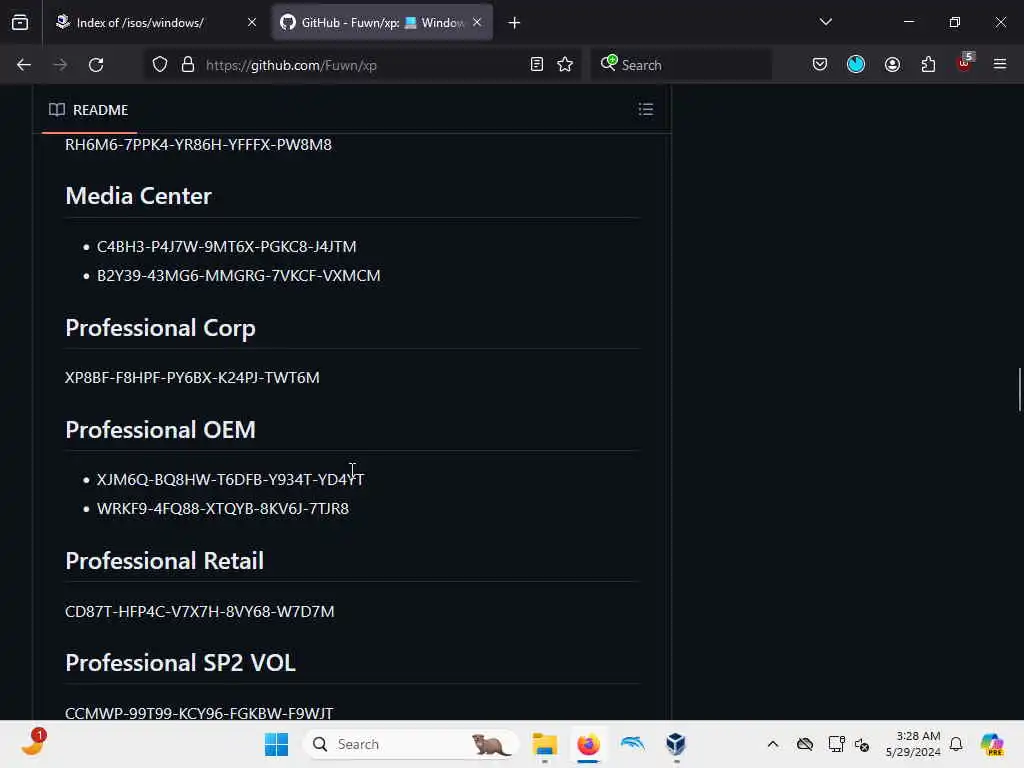Open the notifications bell icon
This screenshot has width=1024, height=768.
coord(956,744)
